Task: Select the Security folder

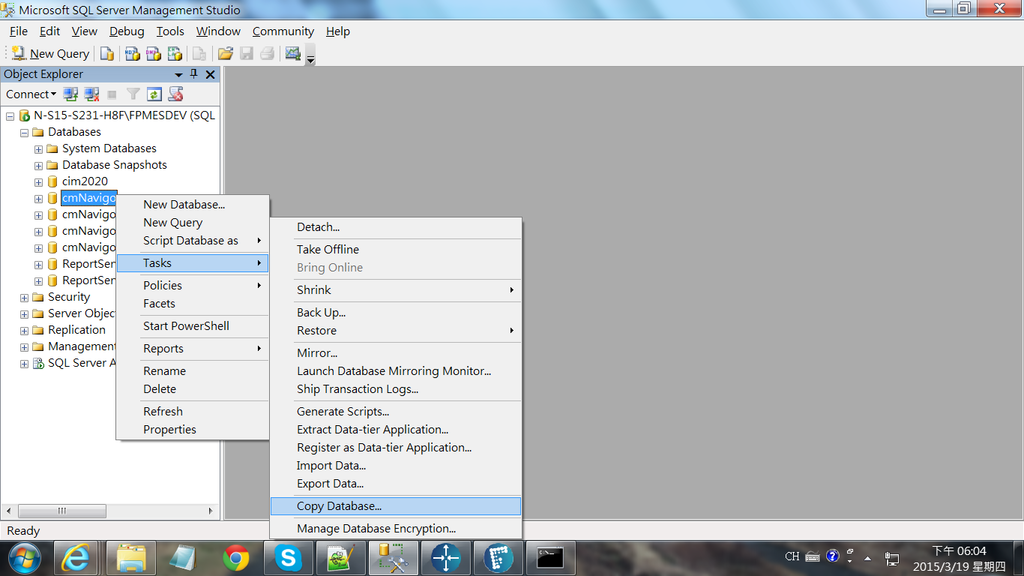Action: (69, 297)
